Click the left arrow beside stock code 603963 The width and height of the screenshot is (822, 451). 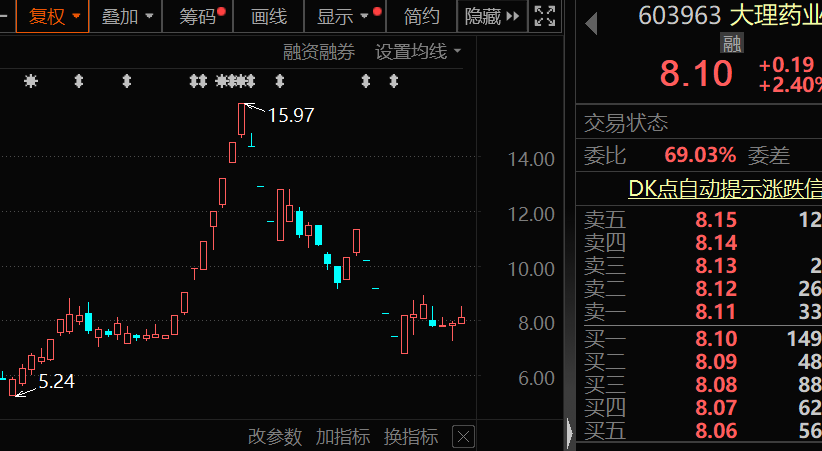tap(591, 24)
